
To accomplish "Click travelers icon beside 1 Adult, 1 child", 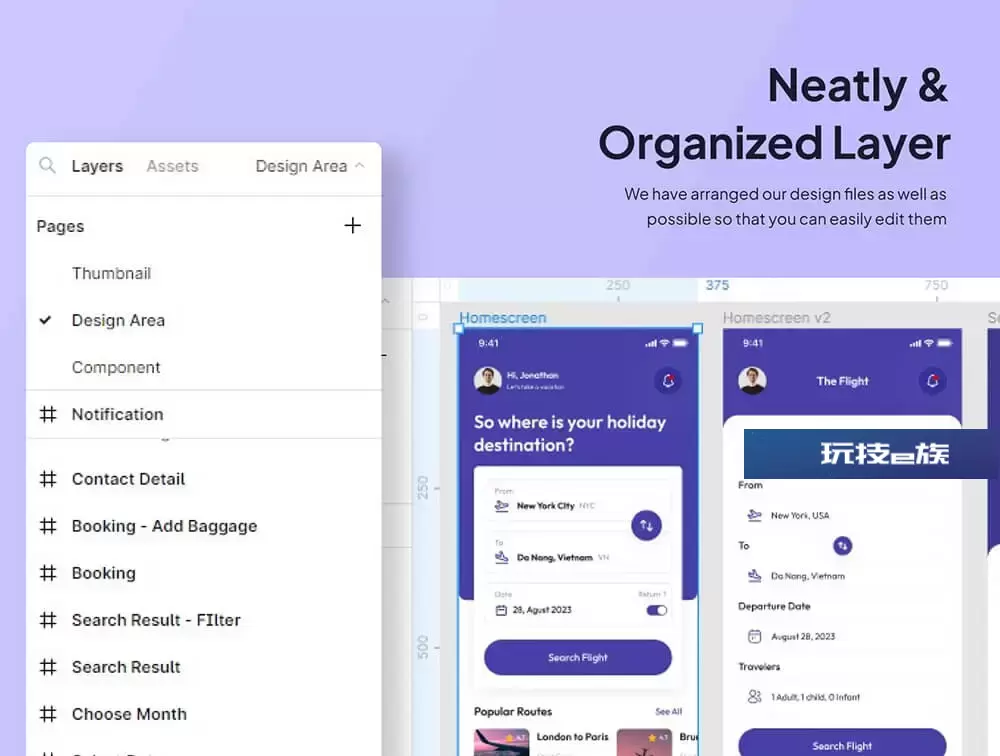I will pos(754,696).
